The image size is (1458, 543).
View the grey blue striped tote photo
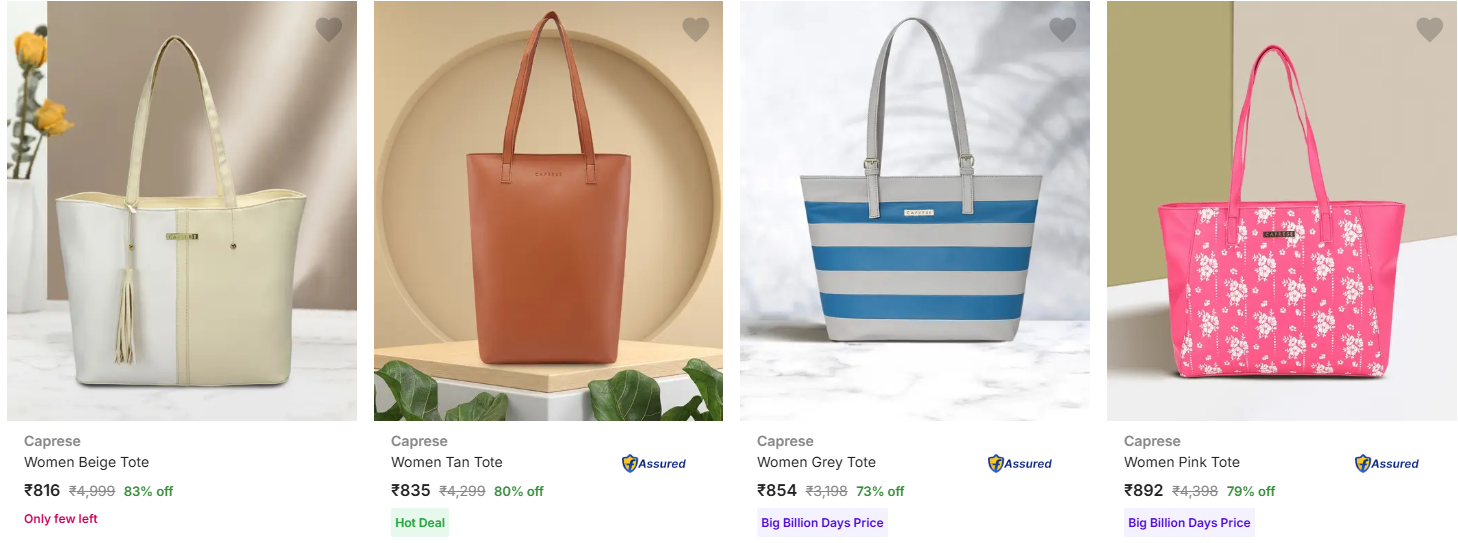pos(915,211)
